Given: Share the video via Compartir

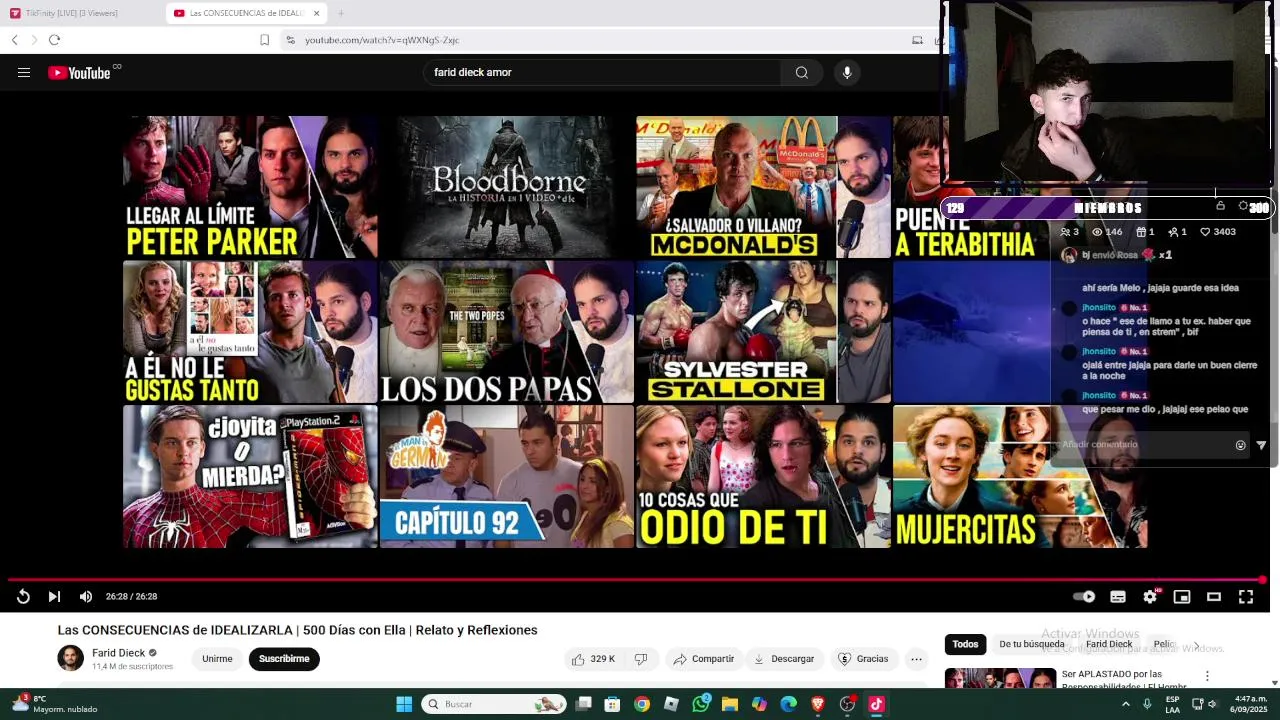Looking at the screenshot, I should 704,659.
